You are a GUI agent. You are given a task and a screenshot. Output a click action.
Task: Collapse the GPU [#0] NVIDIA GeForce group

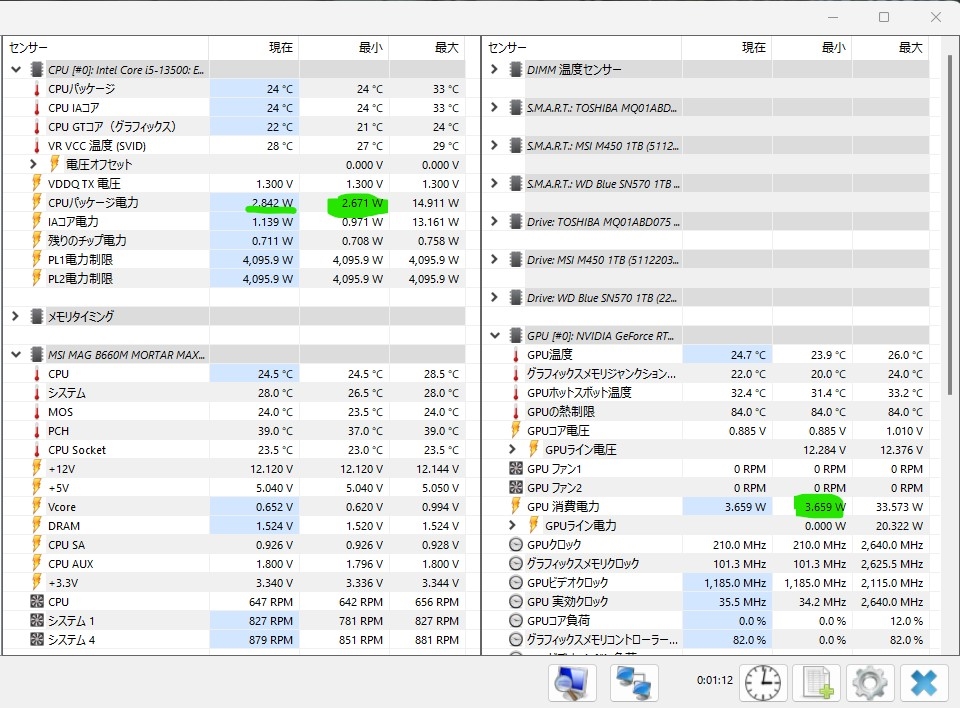(495, 336)
